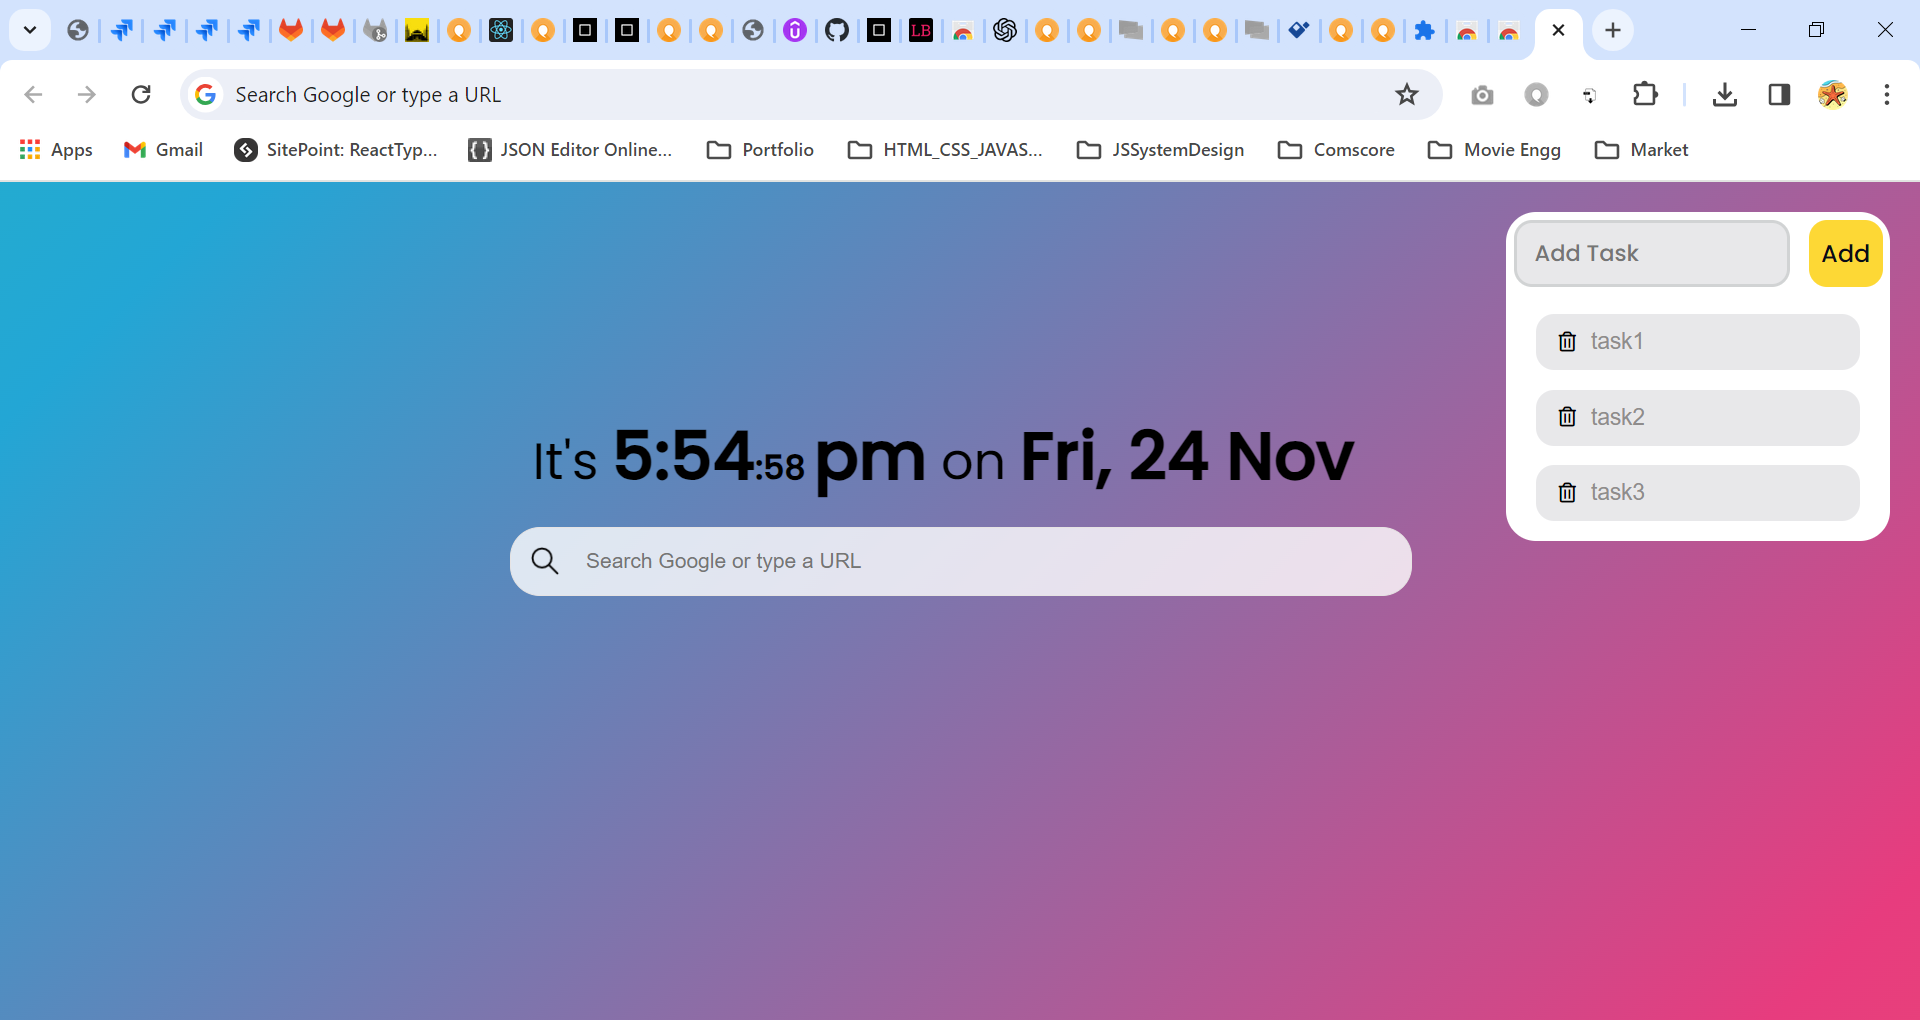This screenshot has height=1020, width=1920.
Task: Click the React tab favicon
Action: click(501, 30)
